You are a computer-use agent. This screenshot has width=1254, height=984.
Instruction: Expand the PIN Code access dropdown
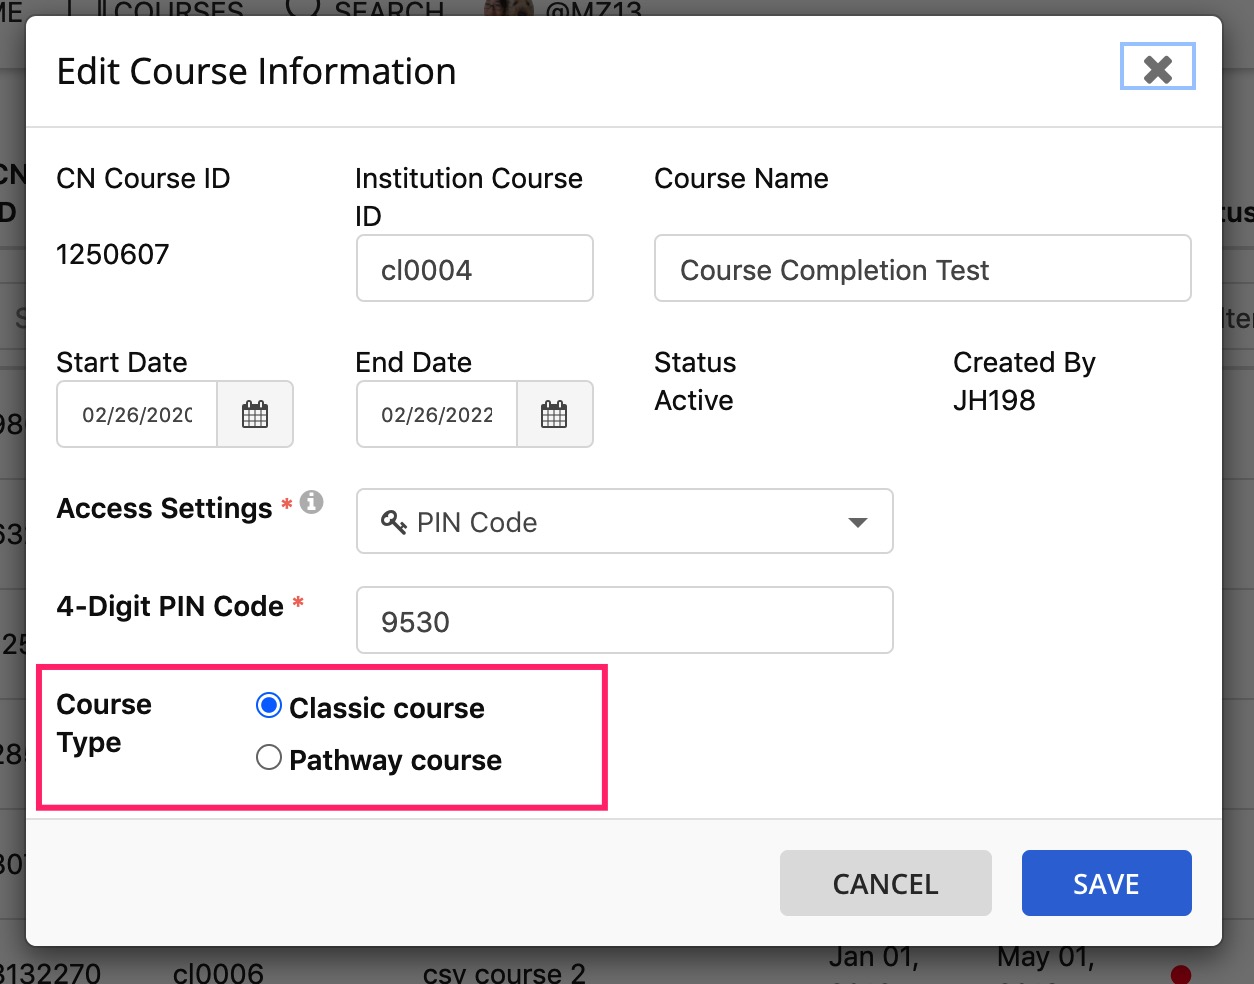(624, 521)
